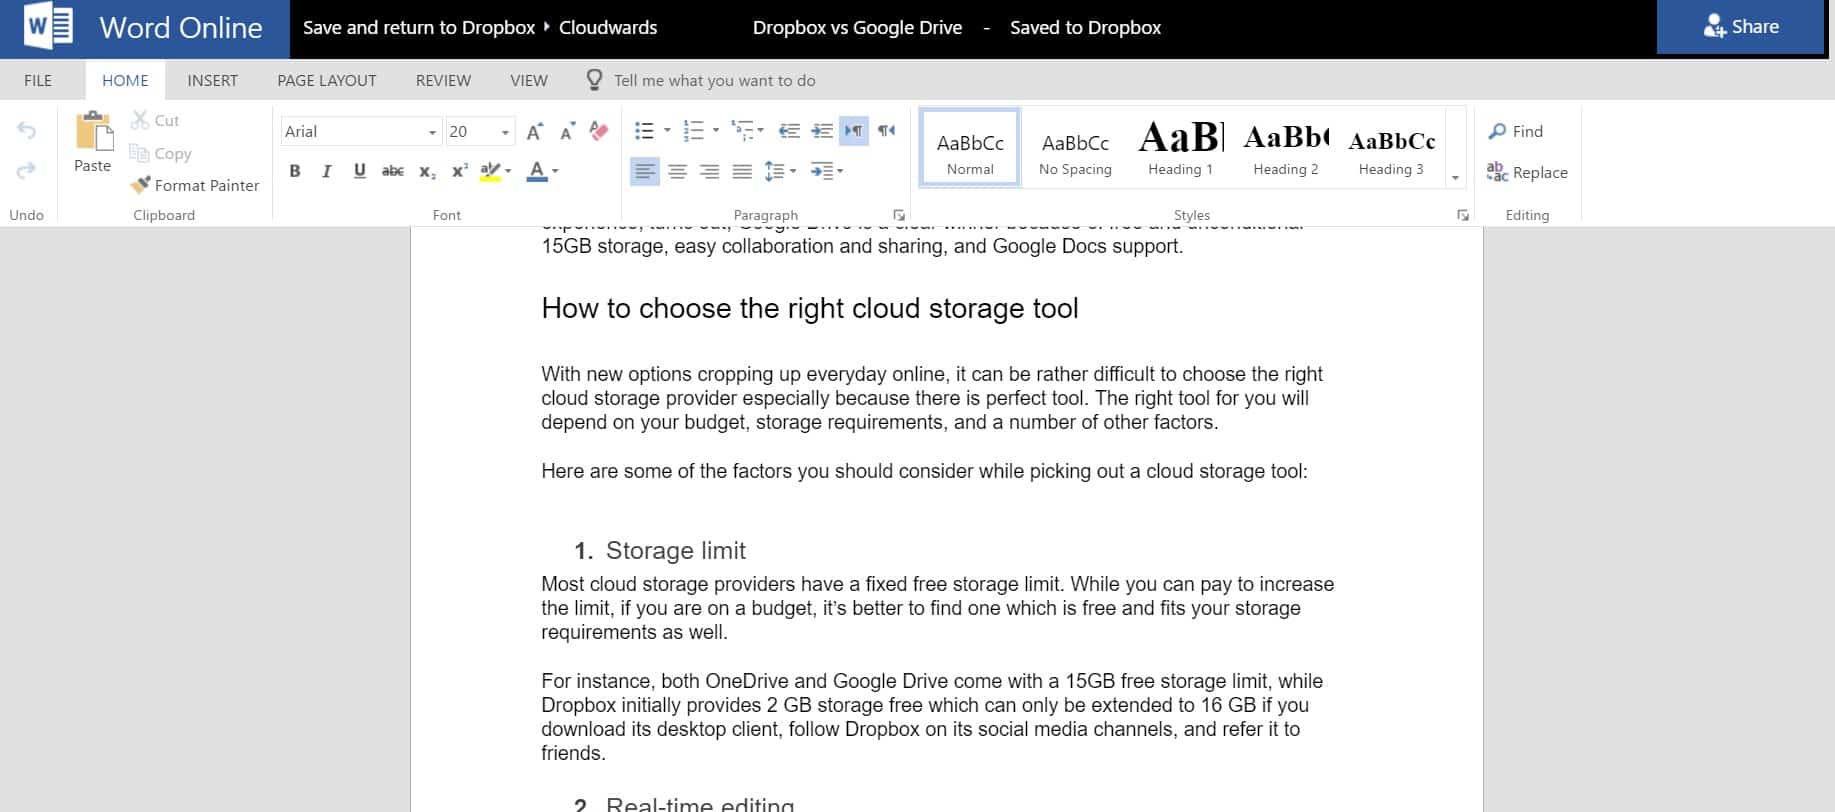This screenshot has height=812, width=1835.
Task: Open the font size 20 dropdown
Action: coord(506,132)
